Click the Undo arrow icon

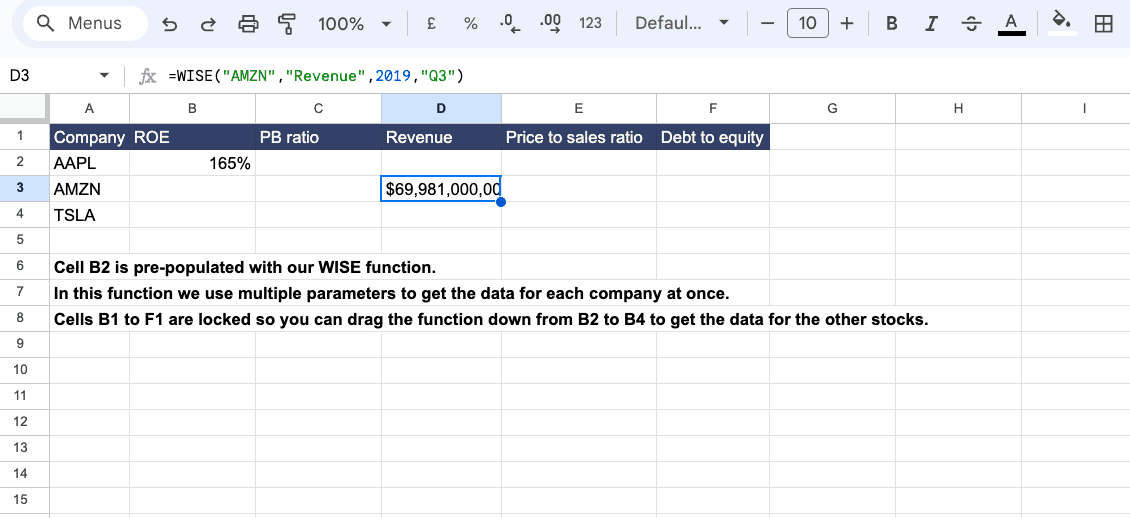click(170, 24)
